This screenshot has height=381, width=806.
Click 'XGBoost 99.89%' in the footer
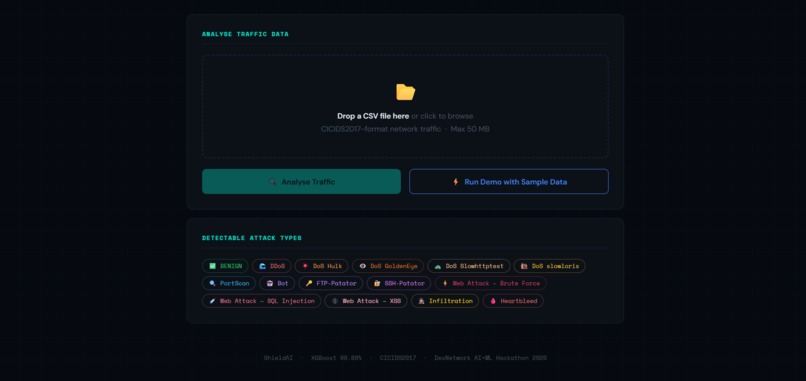(336, 358)
